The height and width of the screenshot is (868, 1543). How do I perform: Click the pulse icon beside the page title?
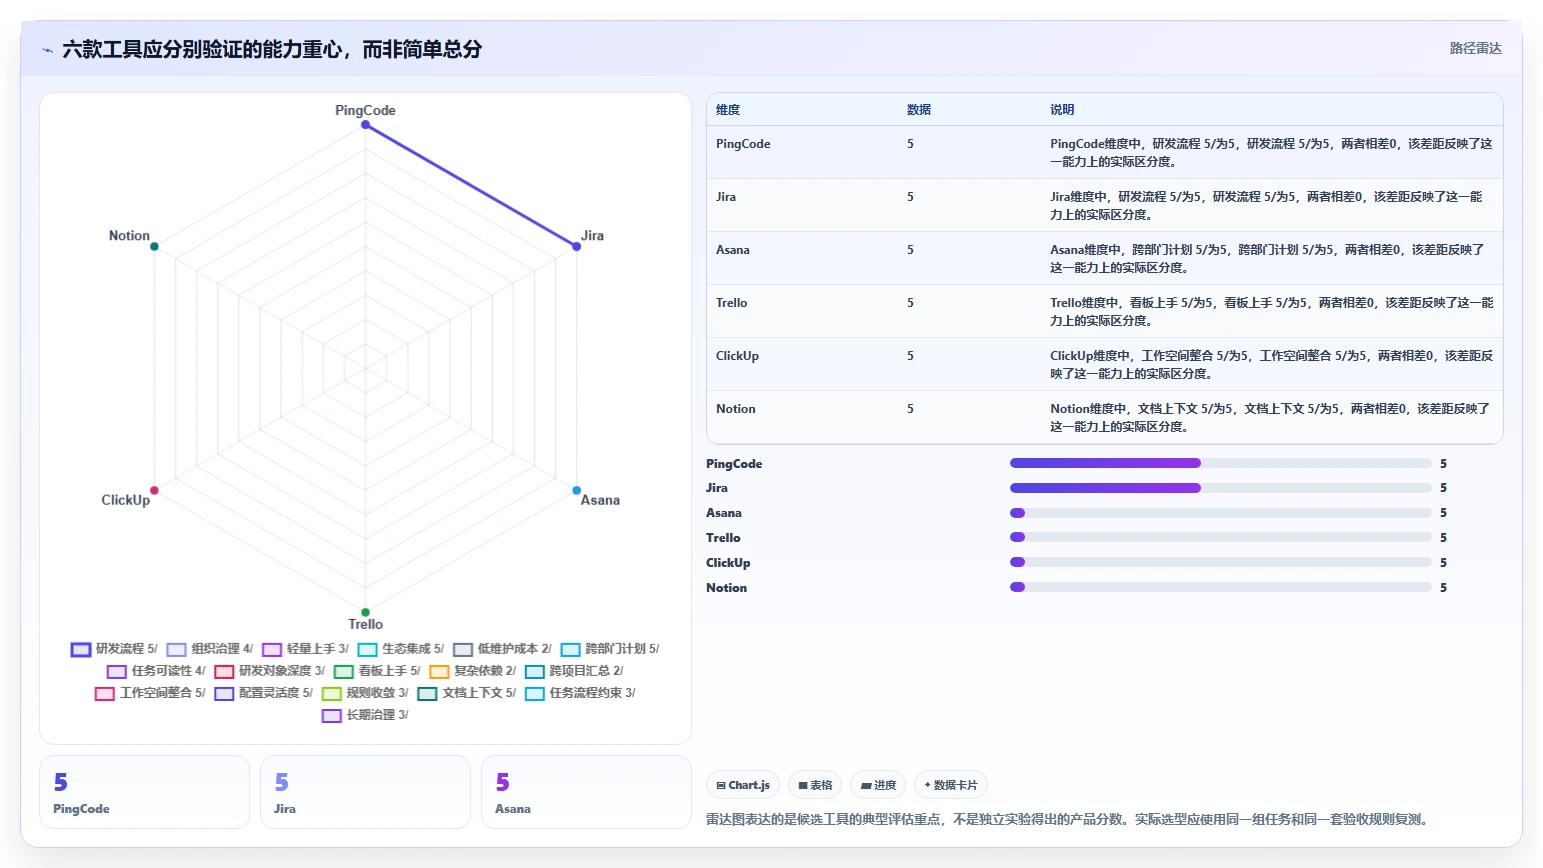47,50
